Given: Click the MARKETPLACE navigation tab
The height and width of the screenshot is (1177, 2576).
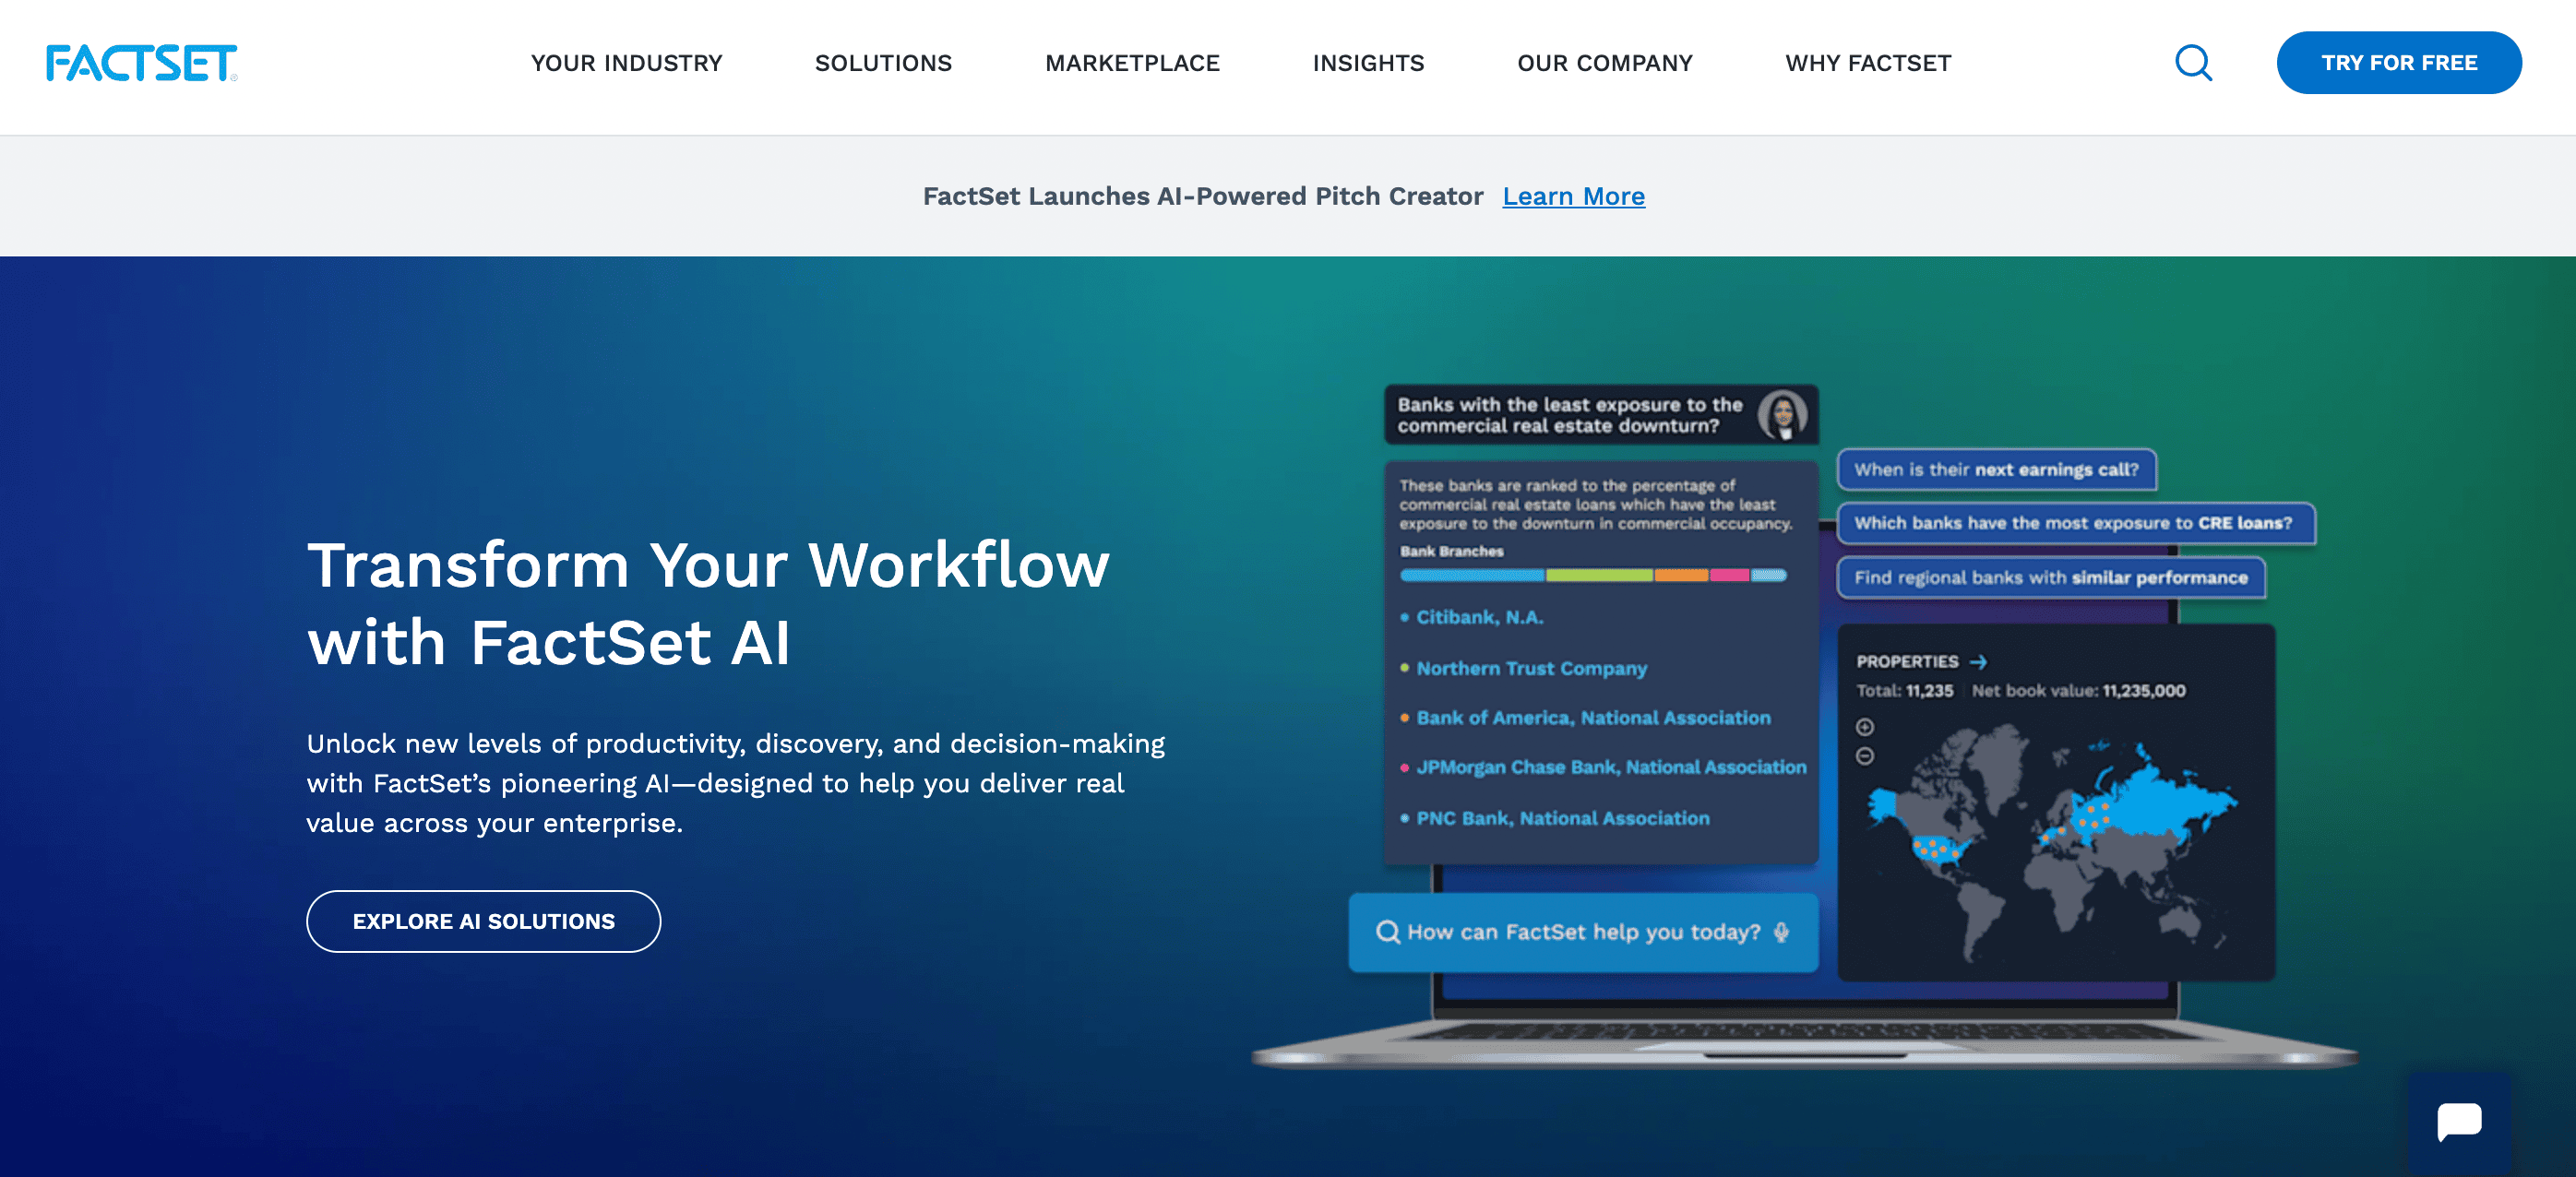Looking at the screenshot, I should (1132, 61).
